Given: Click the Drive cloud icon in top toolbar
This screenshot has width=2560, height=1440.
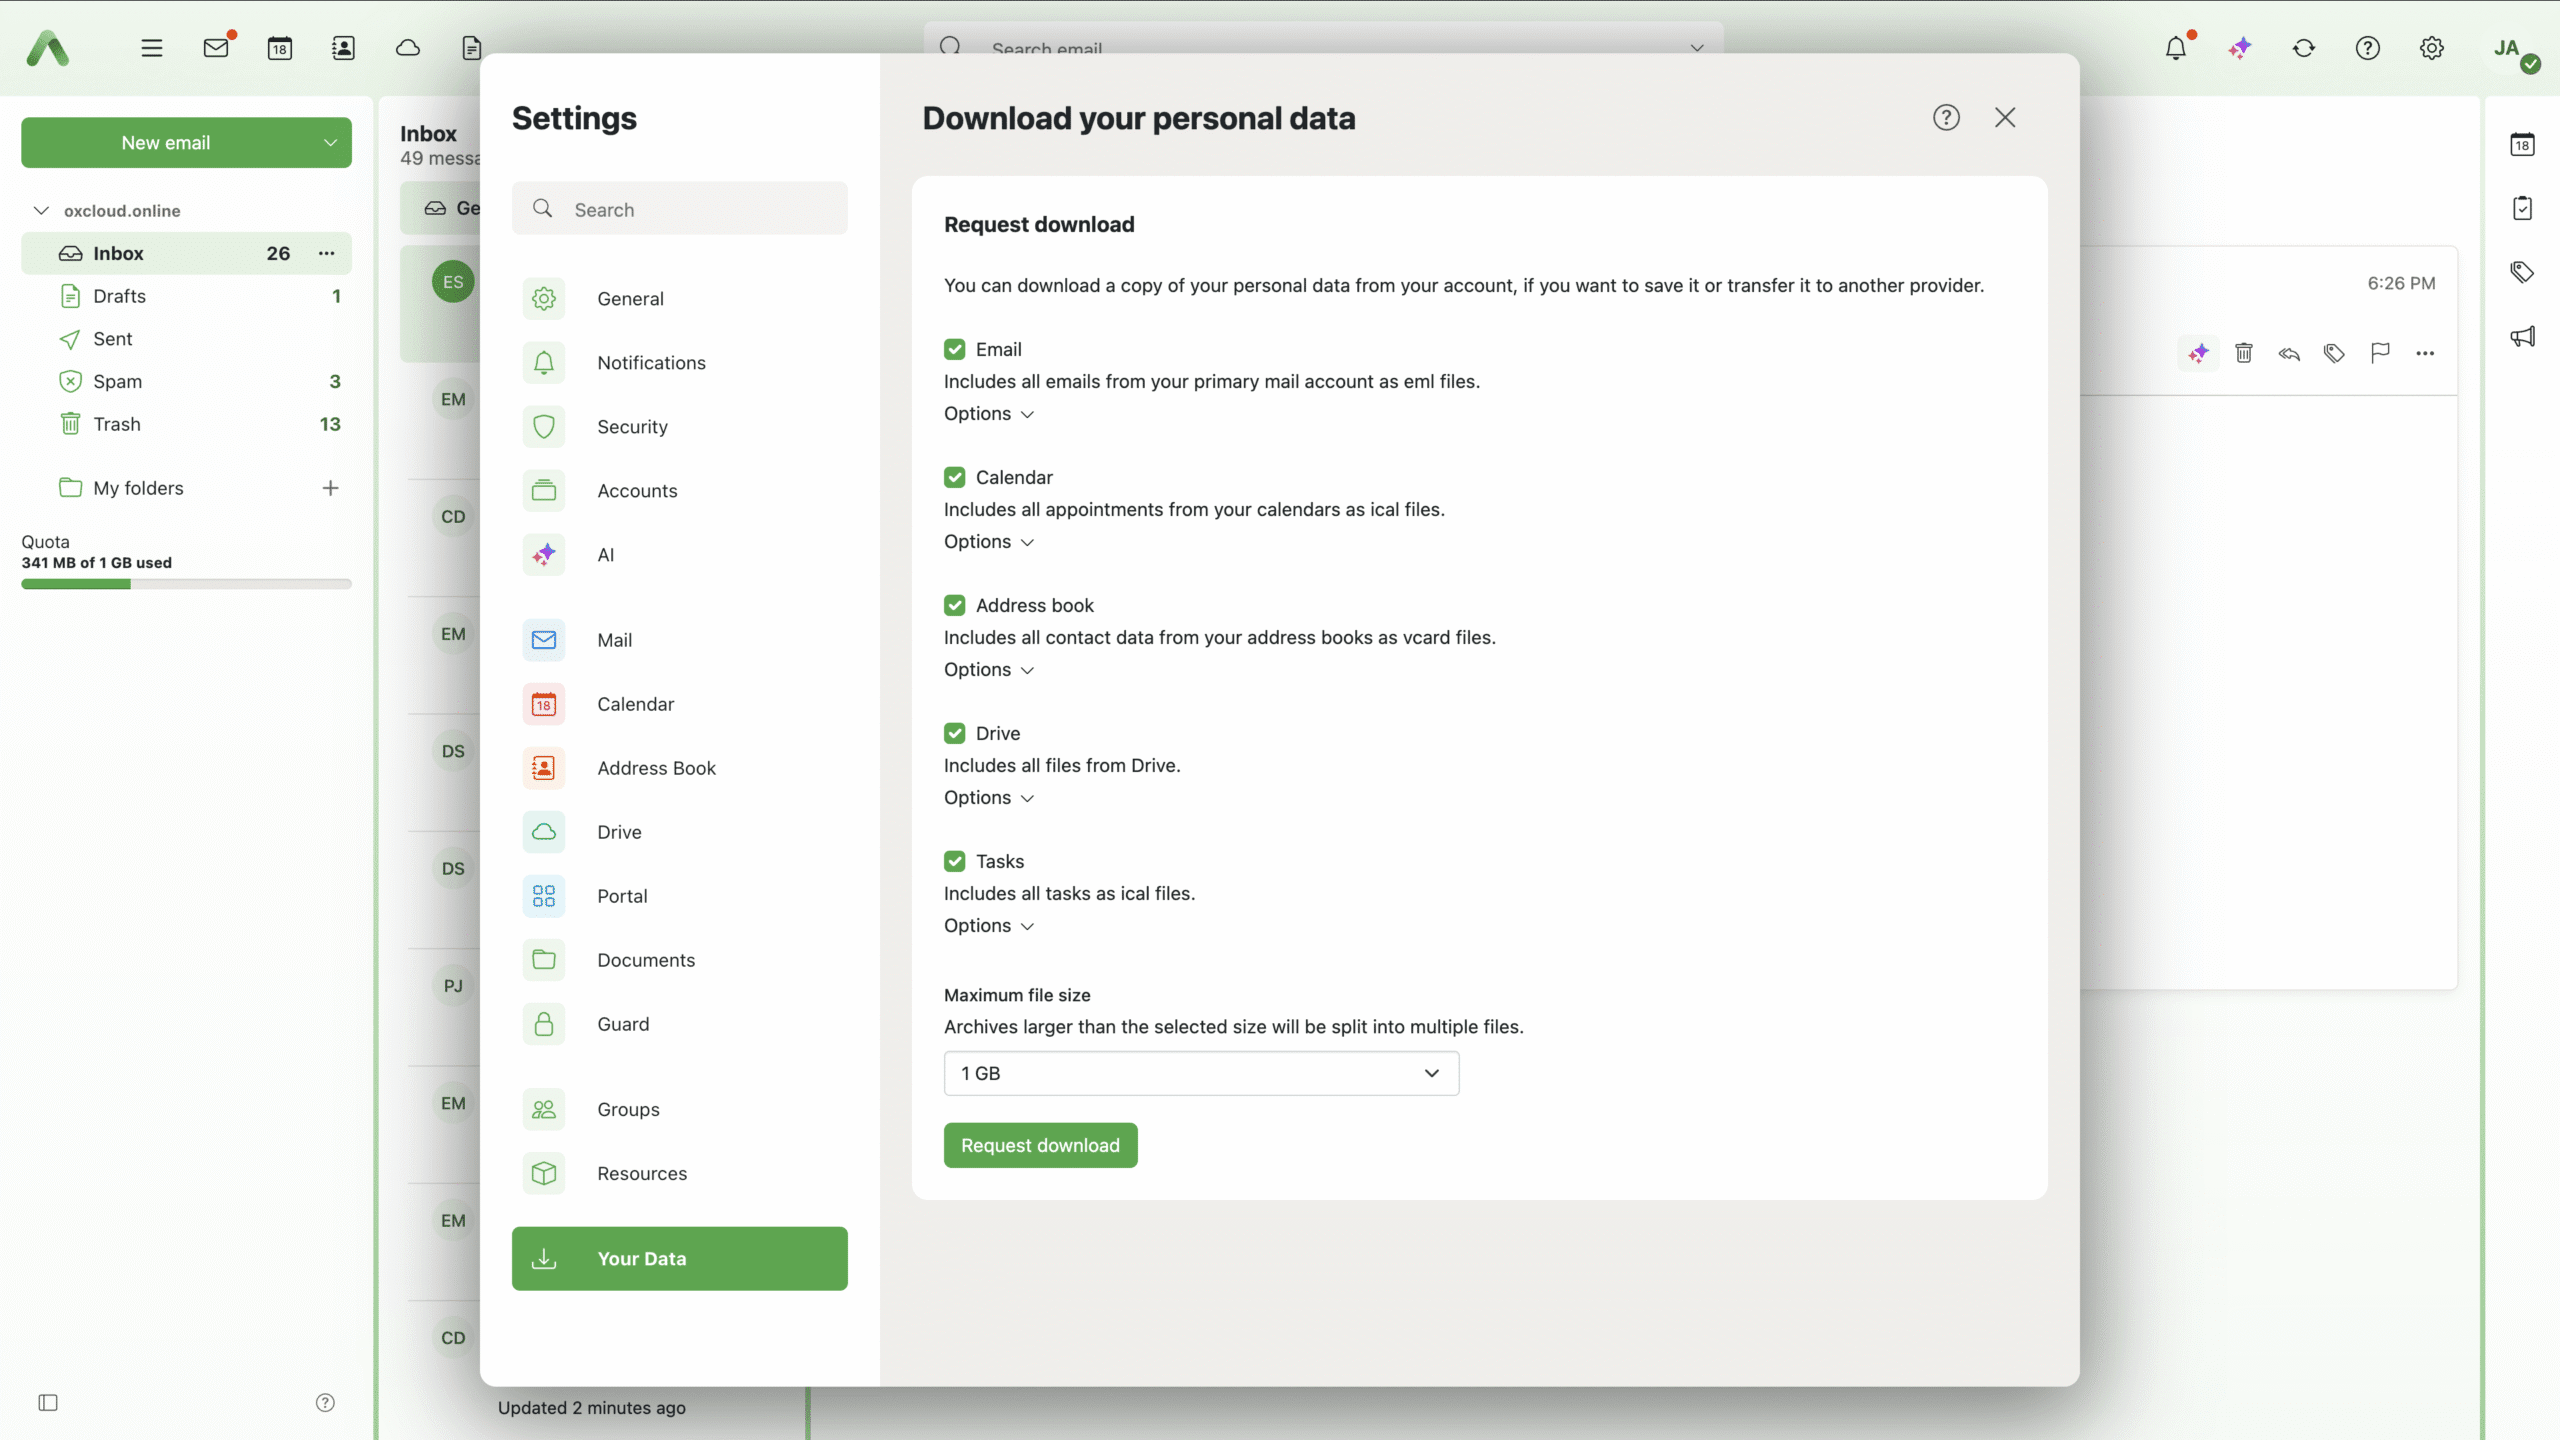Looking at the screenshot, I should coord(408,48).
